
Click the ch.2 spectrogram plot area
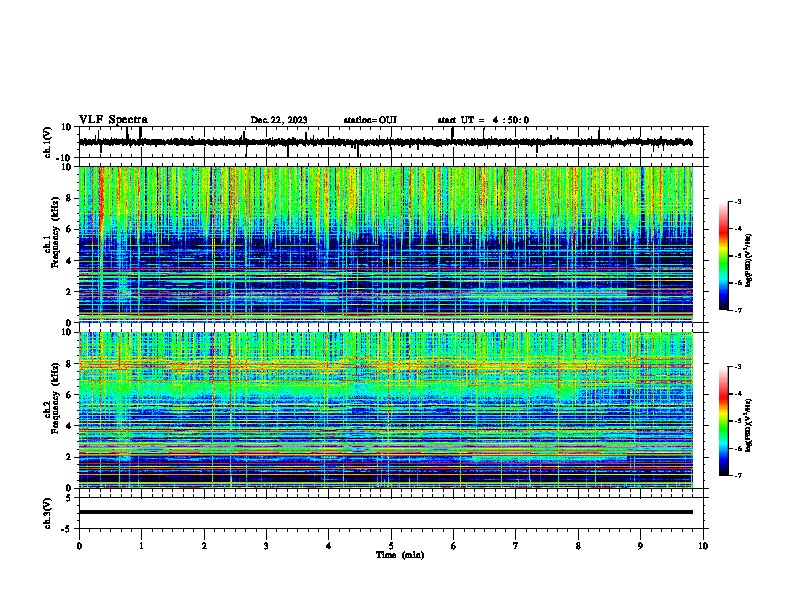386,410
